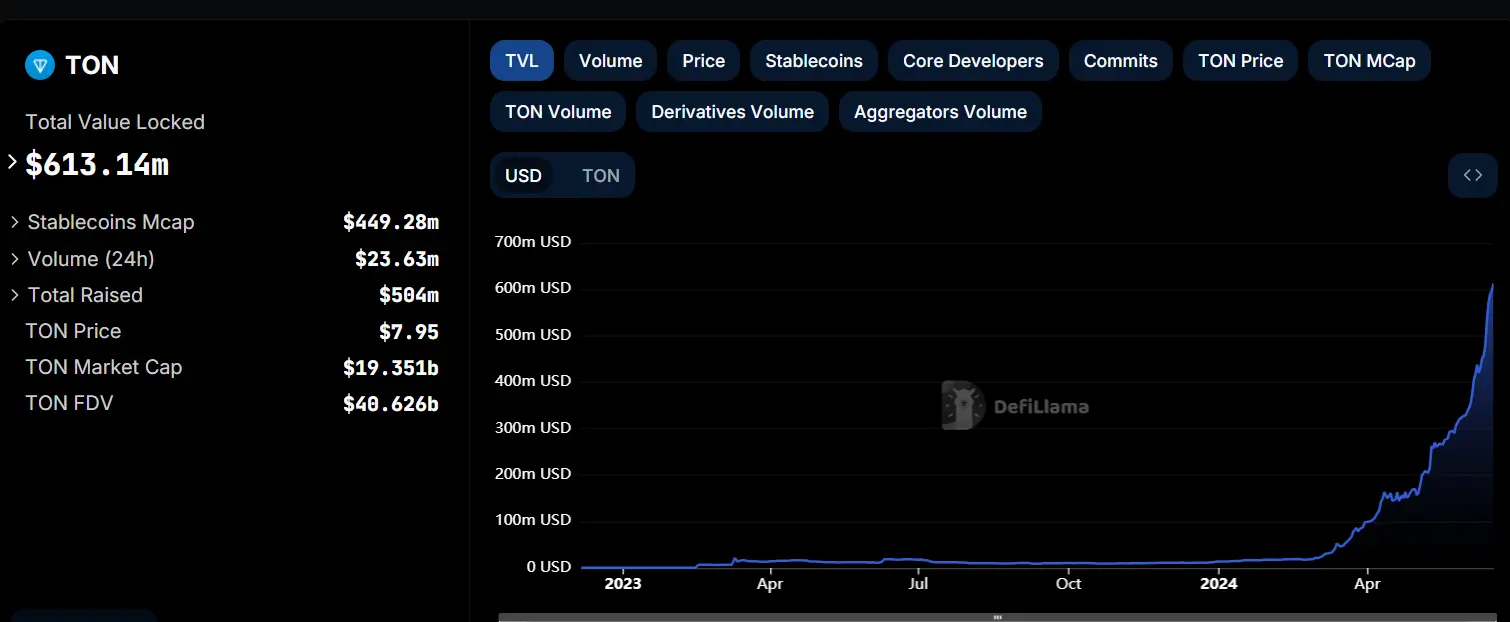Image resolution: width=1510 pixels, height=622 pixels.
Task: Switch chart denomination to USD
Action: tap(523, 176)
